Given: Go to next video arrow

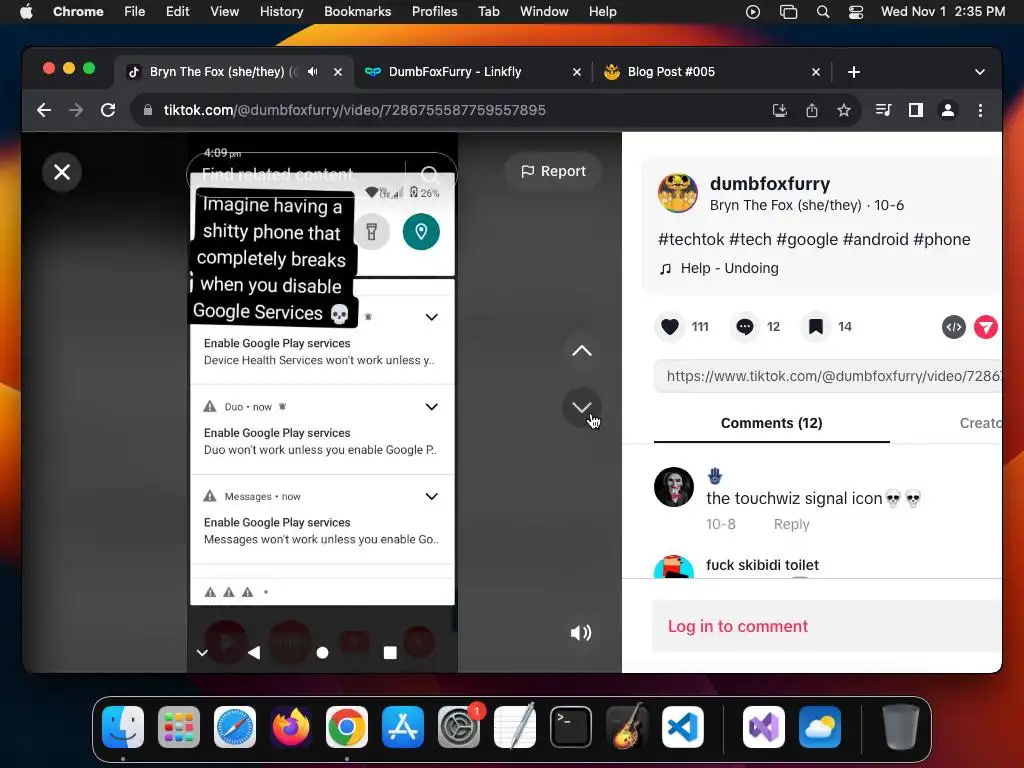Looking at the screenshot, I should coord(581,407).
